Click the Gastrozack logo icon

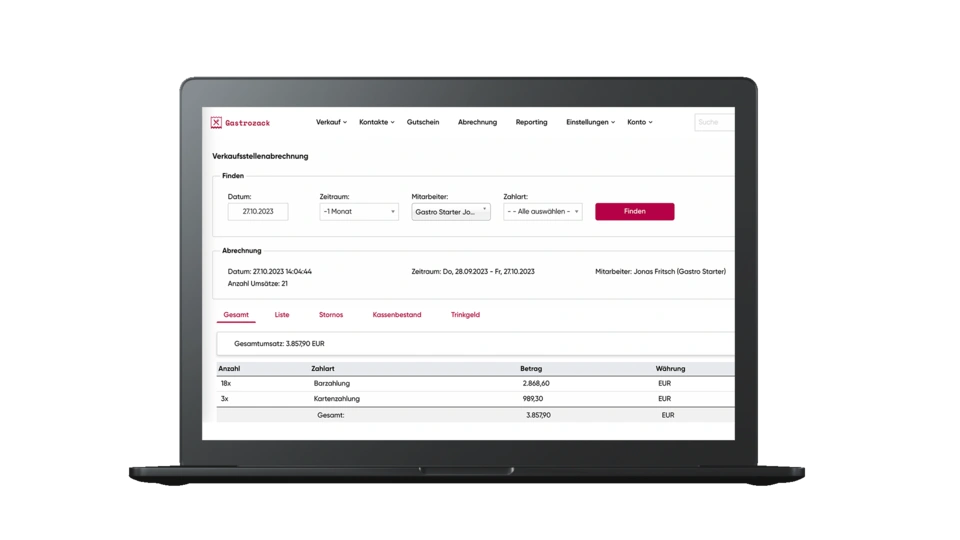point(216,122)
